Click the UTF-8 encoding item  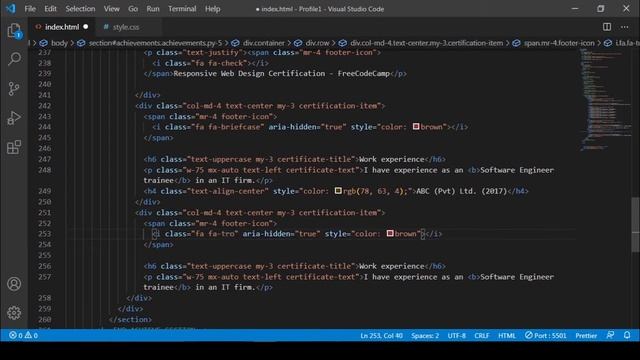click(x=456, y=336)
